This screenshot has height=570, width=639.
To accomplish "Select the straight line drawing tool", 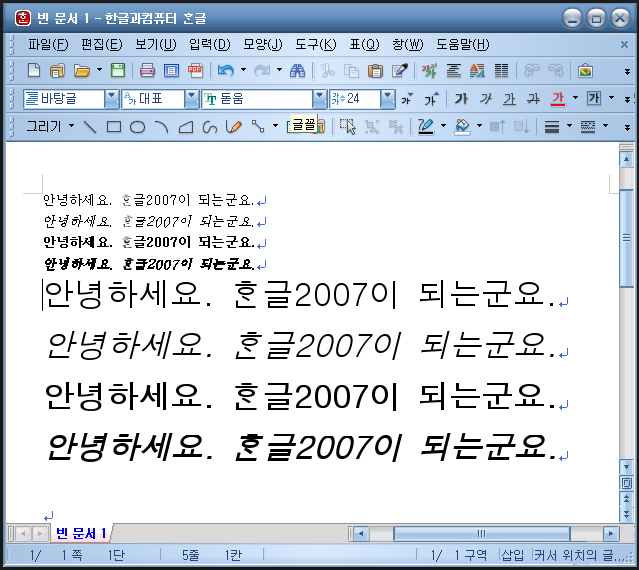I will (x=90, y=127).
